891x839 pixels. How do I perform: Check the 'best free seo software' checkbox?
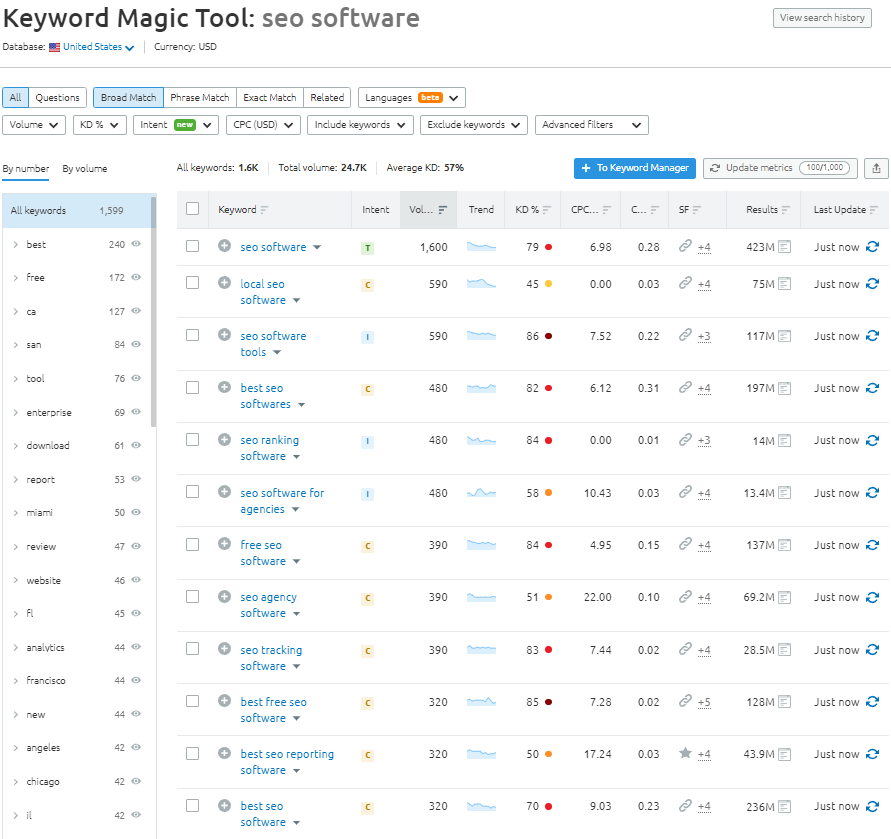click(x=193, y=701)
